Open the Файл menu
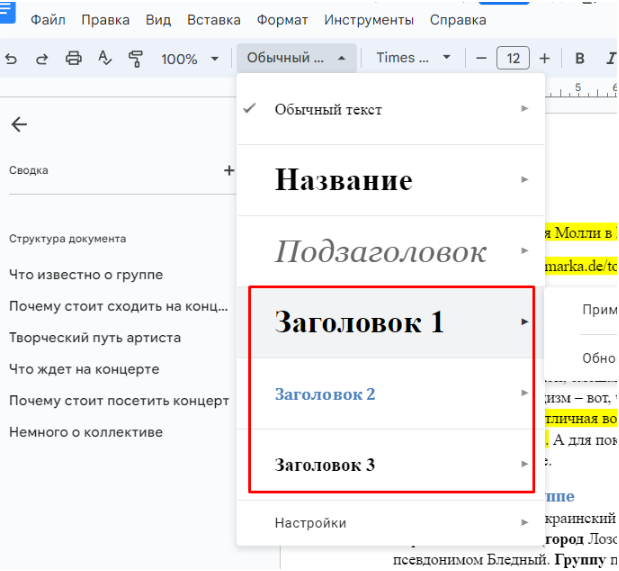 (48, 20)
